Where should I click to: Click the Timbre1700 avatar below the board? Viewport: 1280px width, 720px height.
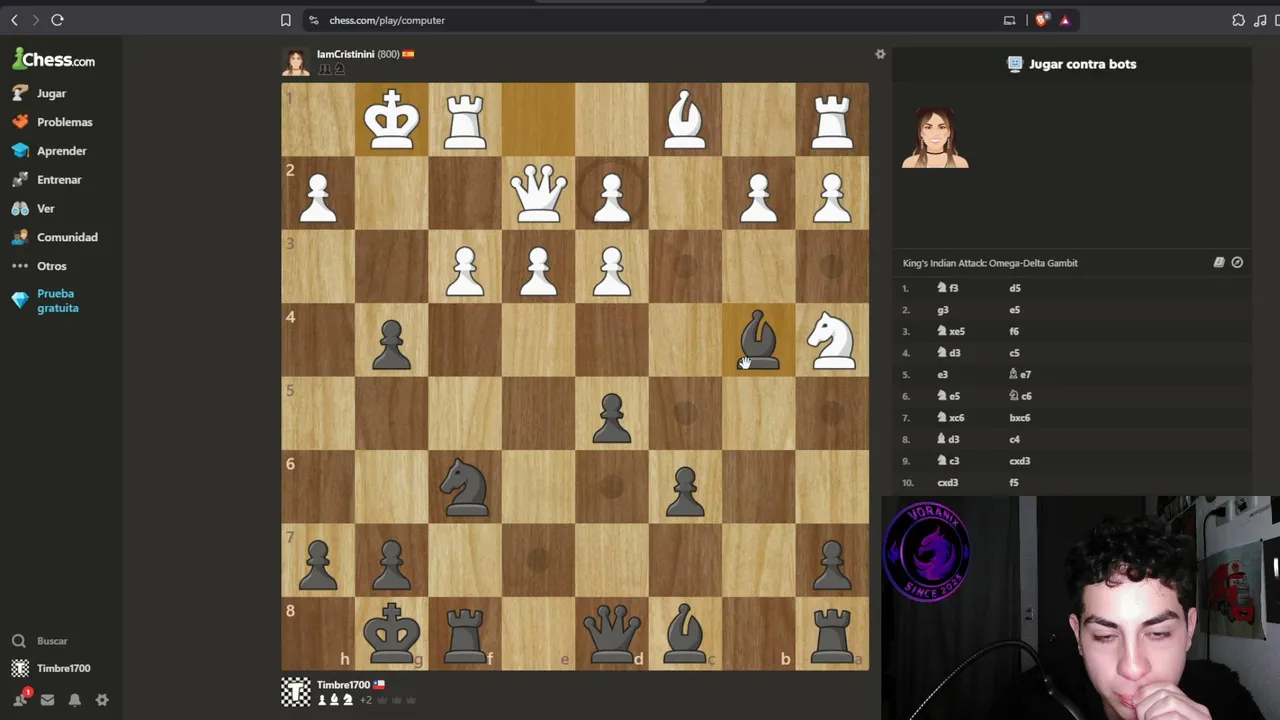[296, 692]
